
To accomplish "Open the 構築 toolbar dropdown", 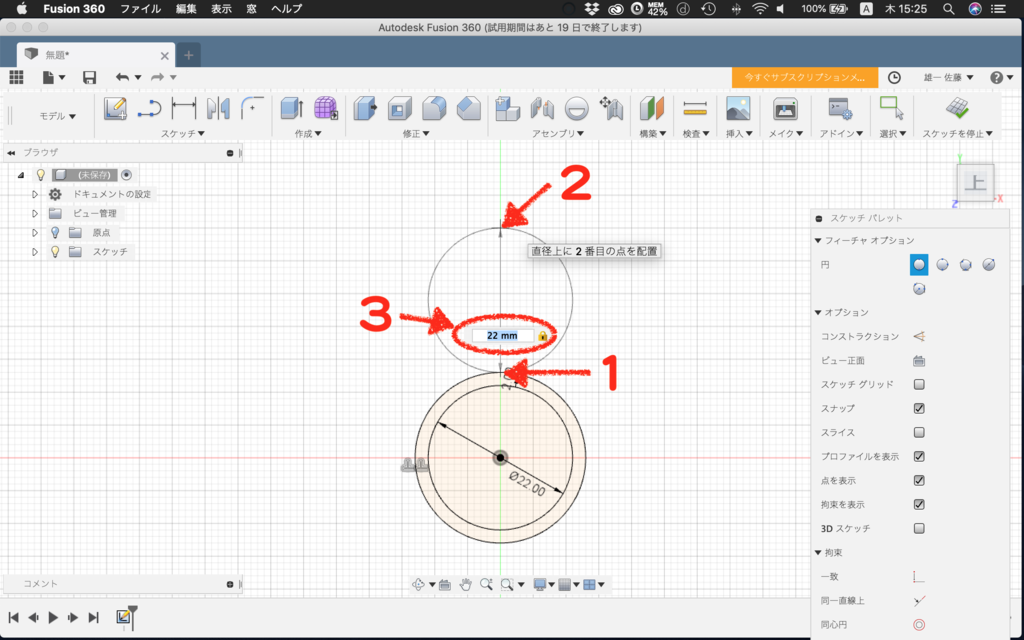I will pyautogui.click(x=652, y=133).
